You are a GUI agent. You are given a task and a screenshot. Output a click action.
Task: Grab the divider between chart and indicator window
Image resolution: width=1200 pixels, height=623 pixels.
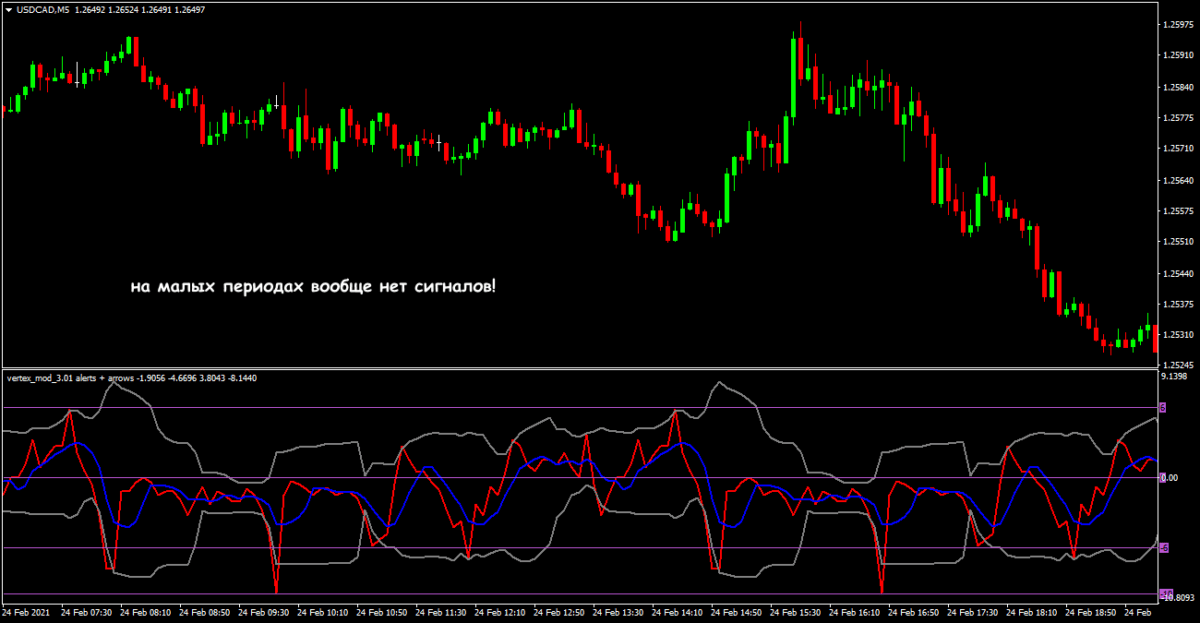[x=580, y=369]
